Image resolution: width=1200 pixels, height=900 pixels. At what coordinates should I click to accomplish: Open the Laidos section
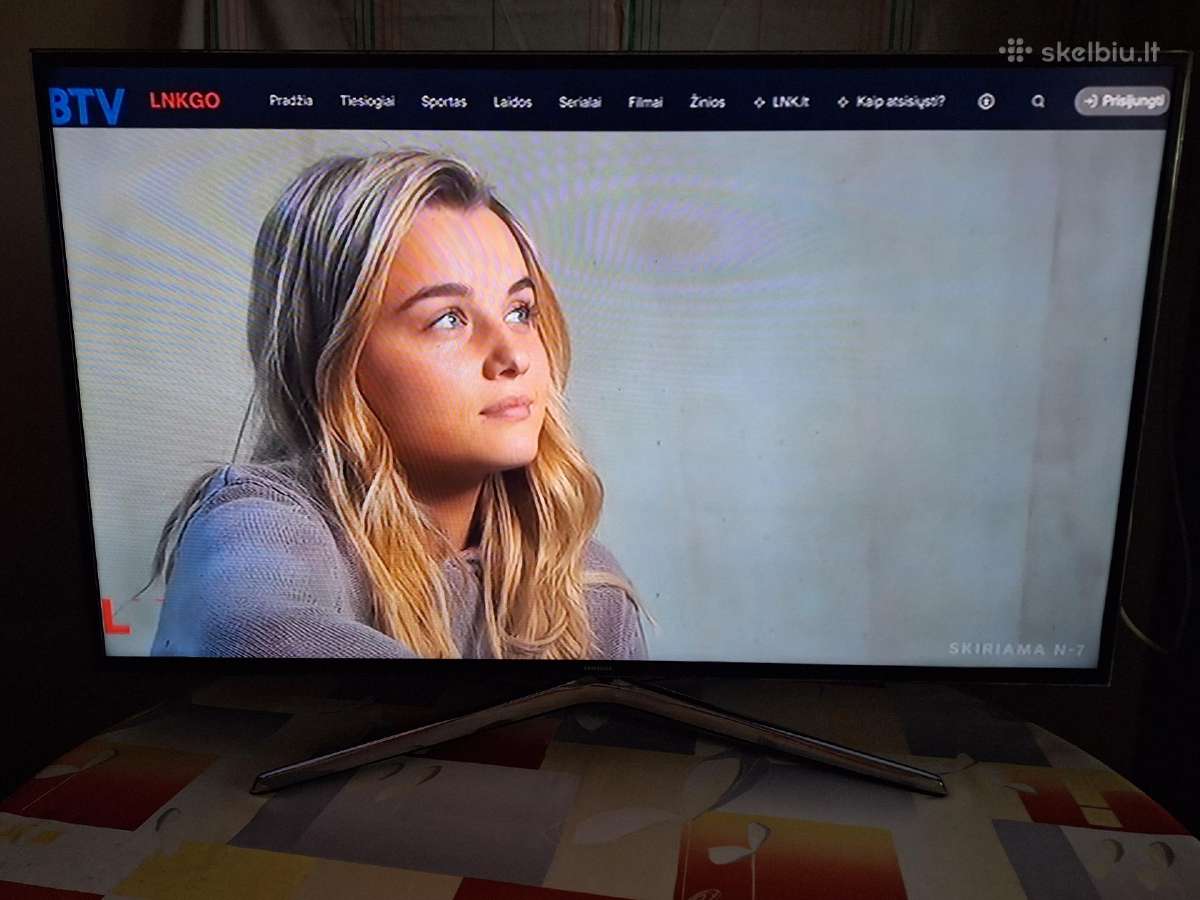[513, 102]
